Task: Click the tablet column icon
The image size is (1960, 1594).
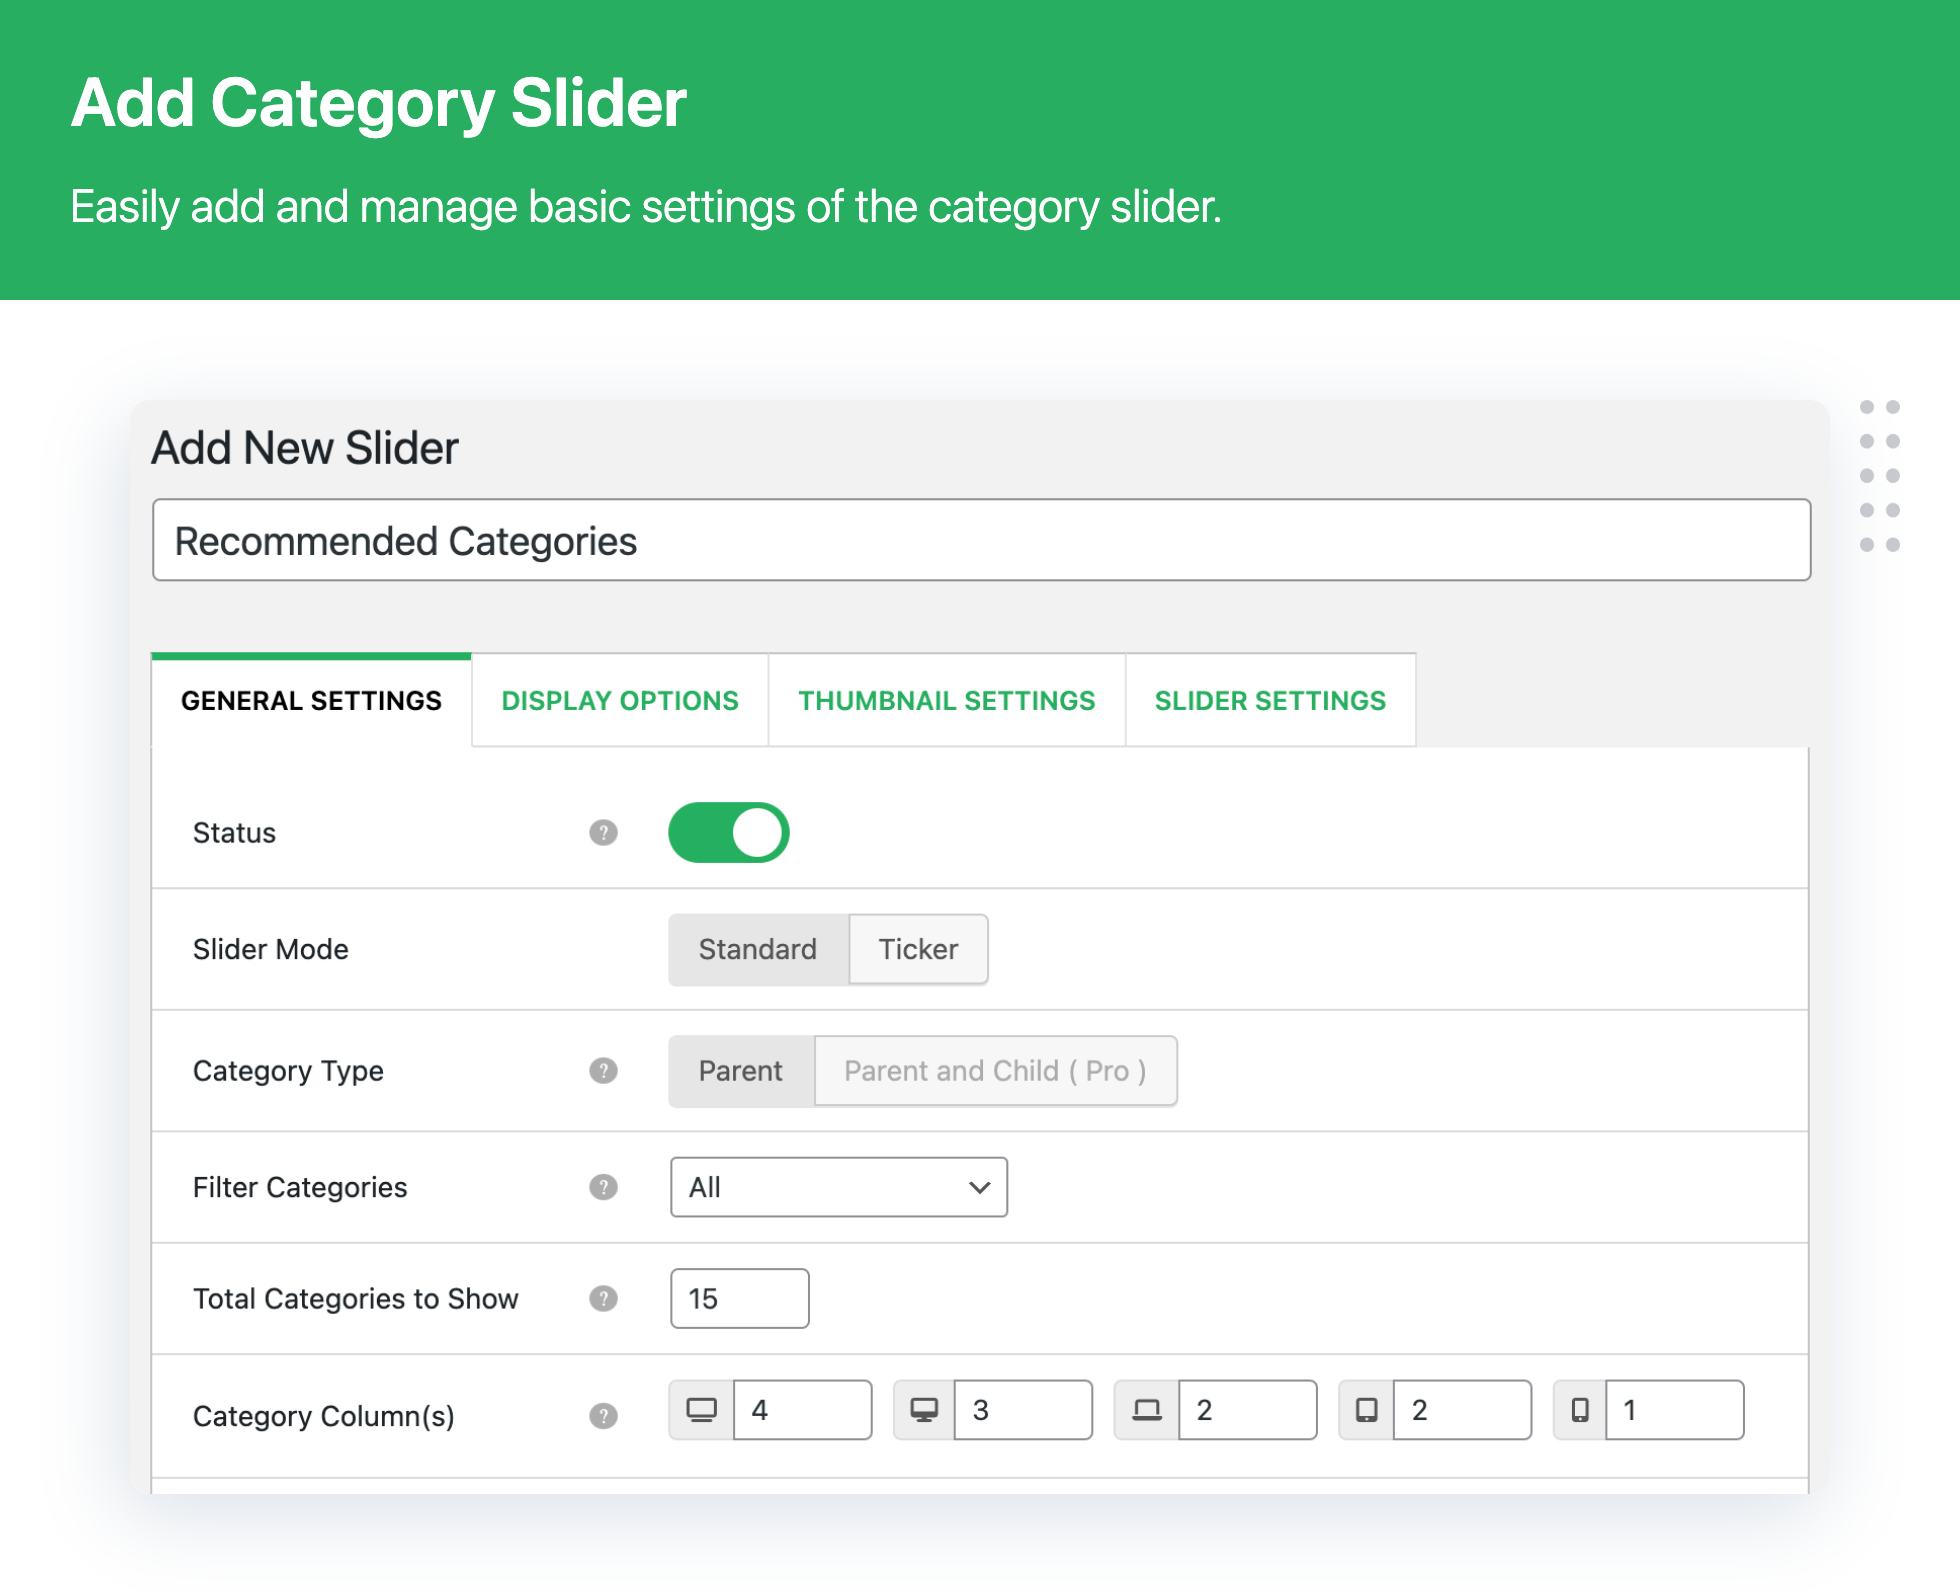Action: (x=1366, y=1410)
